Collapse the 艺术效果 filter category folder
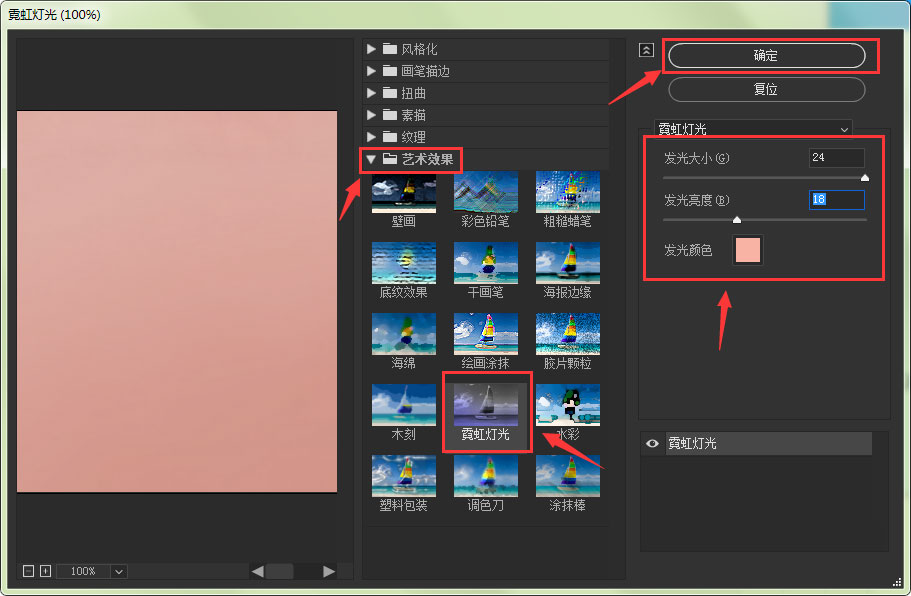The image size is (911, 596). pyautogui.click(x=371, y=158)
